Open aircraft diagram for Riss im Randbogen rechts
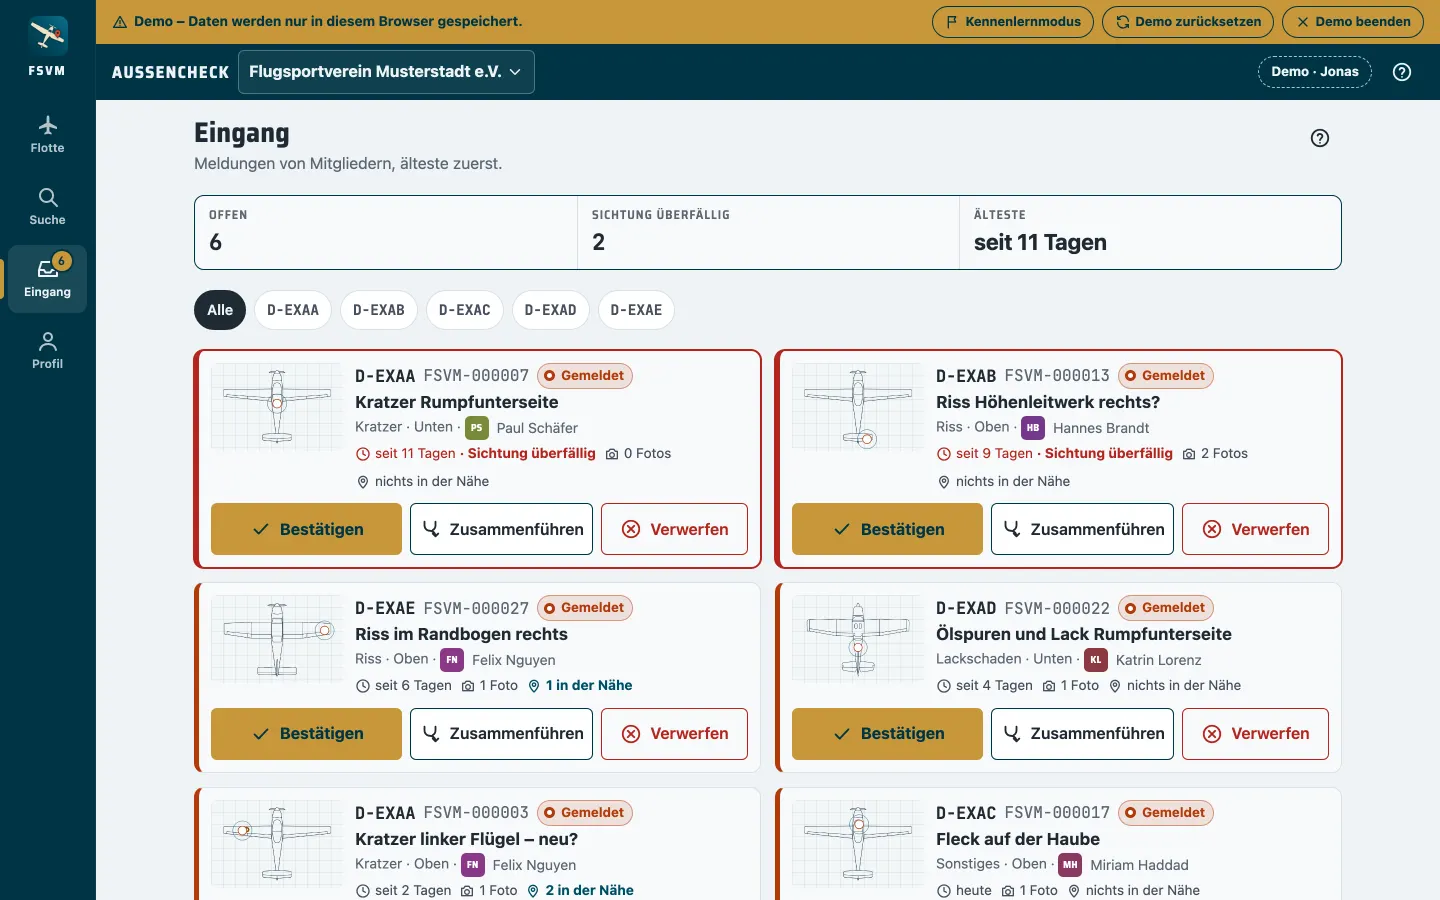The image size is (1440, 900). click(x=277, y=639)
